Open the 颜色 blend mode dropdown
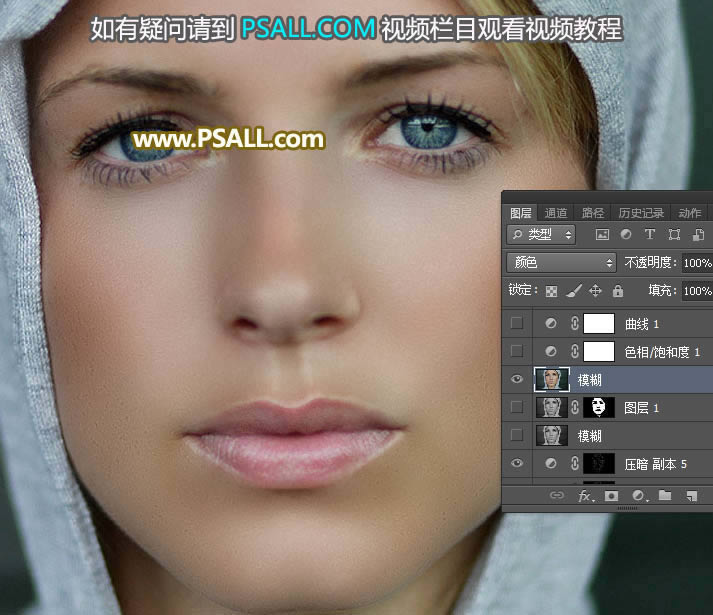The width and height of the screenshot is (713, 615). point(562,263)
